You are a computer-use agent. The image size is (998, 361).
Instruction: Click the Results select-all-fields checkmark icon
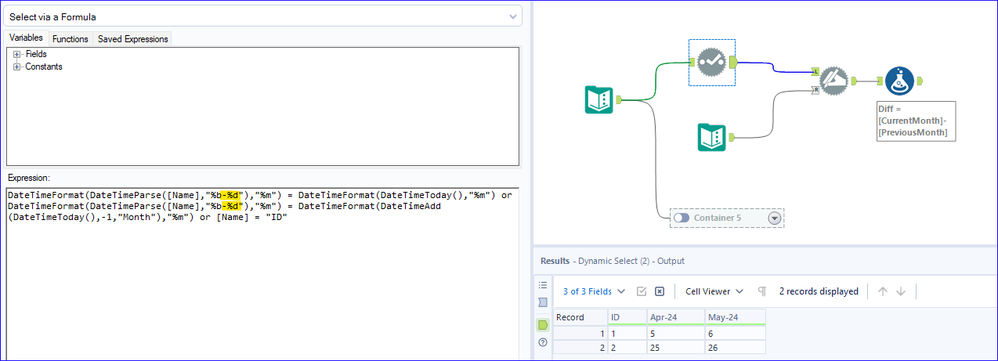(x=642, y=291)
